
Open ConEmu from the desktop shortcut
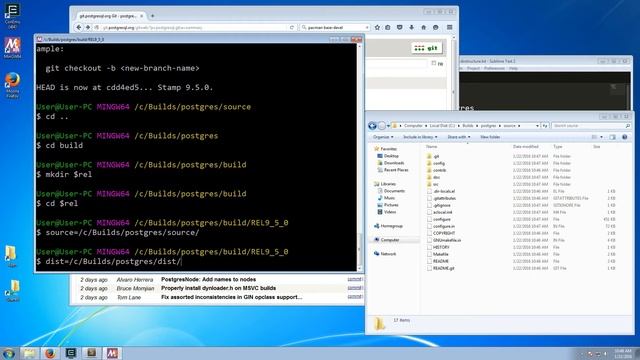[12, 16]
